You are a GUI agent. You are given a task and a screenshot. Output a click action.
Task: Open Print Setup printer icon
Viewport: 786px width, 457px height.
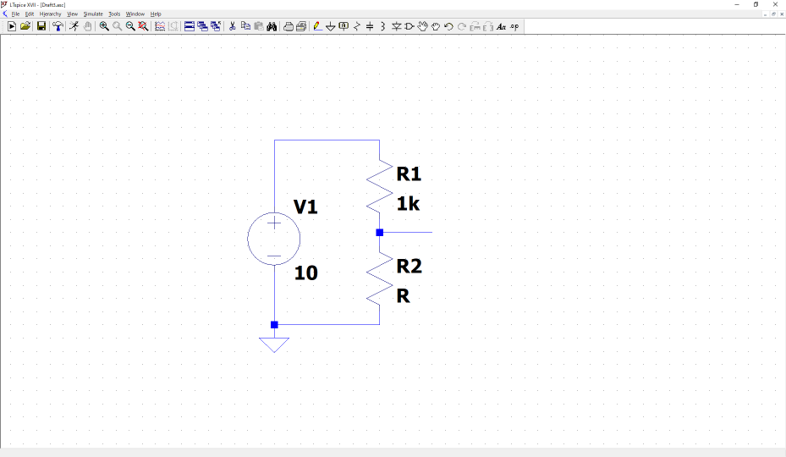coord(288,27)
